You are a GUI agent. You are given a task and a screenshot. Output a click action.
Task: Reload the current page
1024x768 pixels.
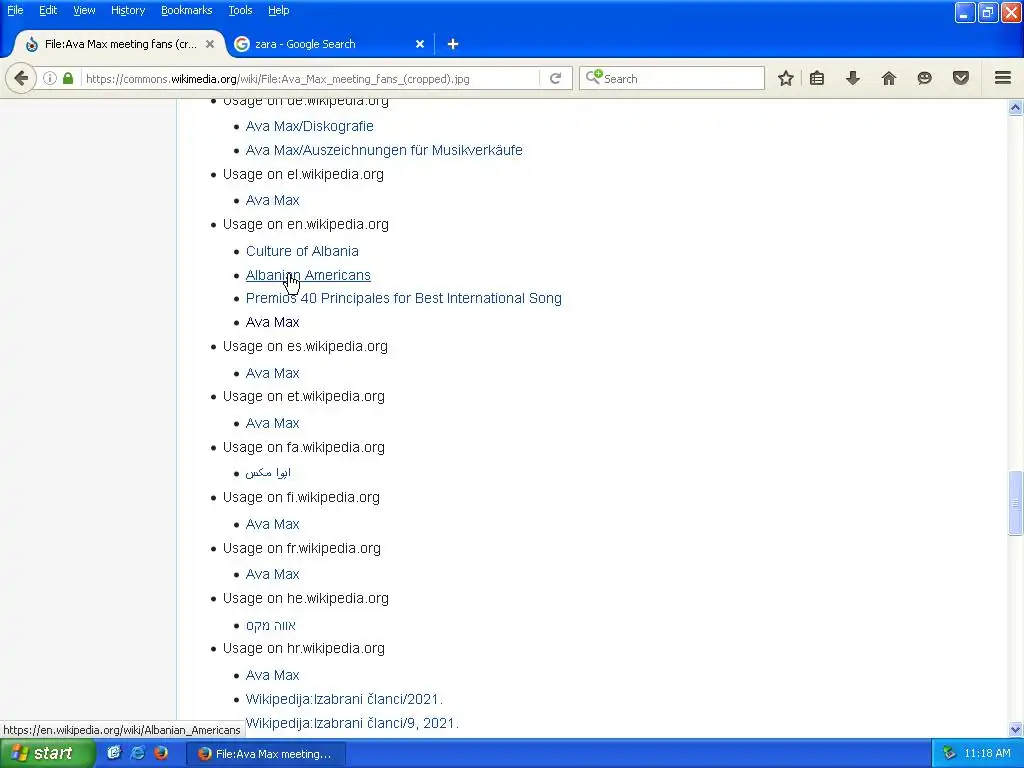pyautogui.click(x=555, y=78)
